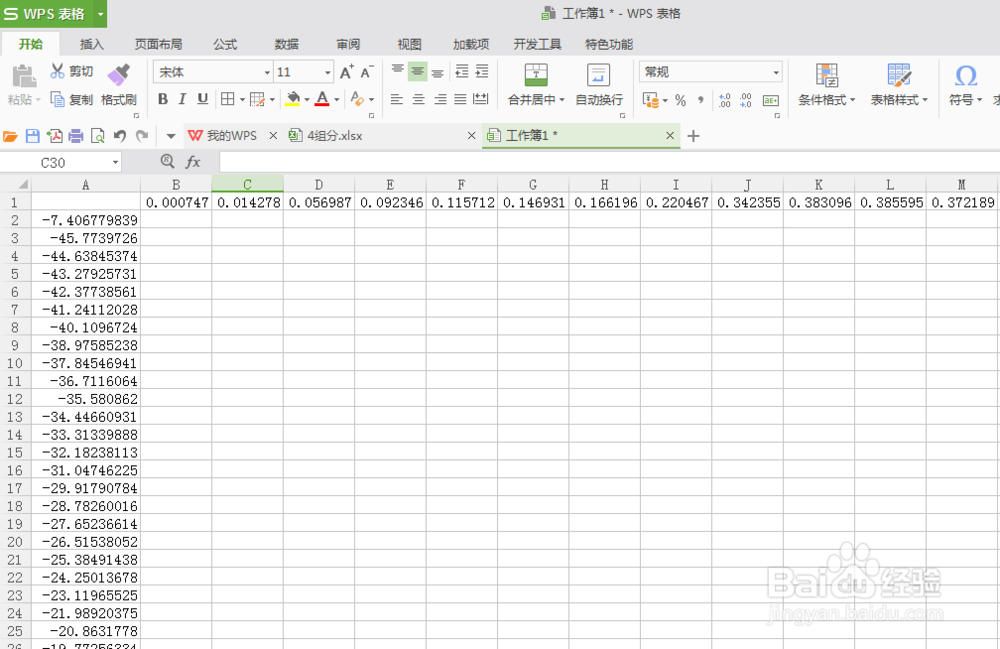Screen dimensions: 1000x649
Task: Undo last action
Action: pyautogui.click(x=119, y=136)
